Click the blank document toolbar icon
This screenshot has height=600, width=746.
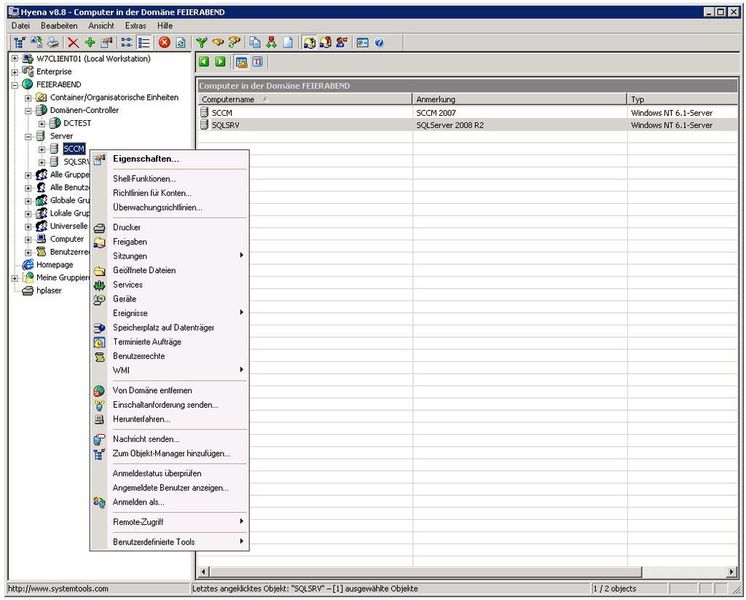[288, 43]
